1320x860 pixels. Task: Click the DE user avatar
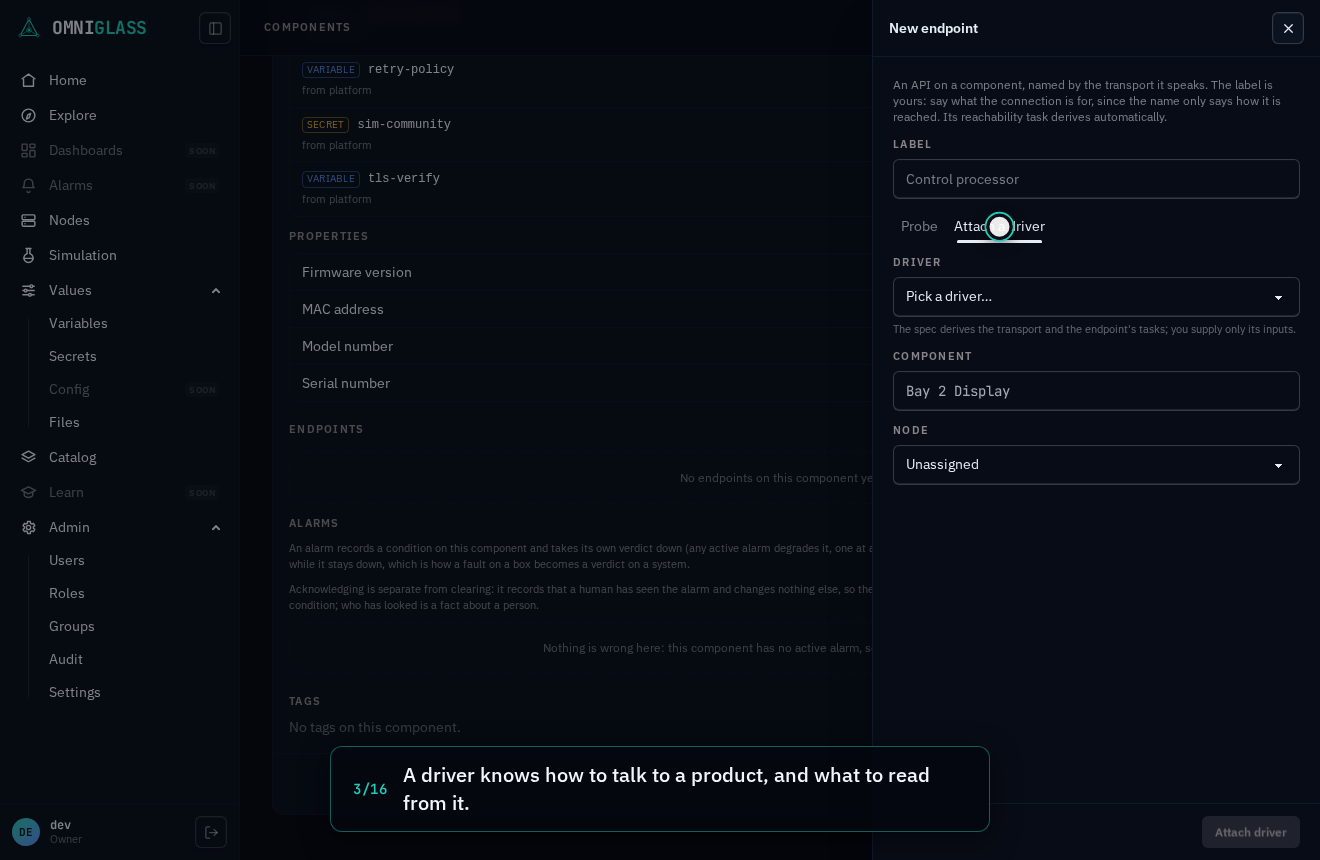click(x=26, y=832)
